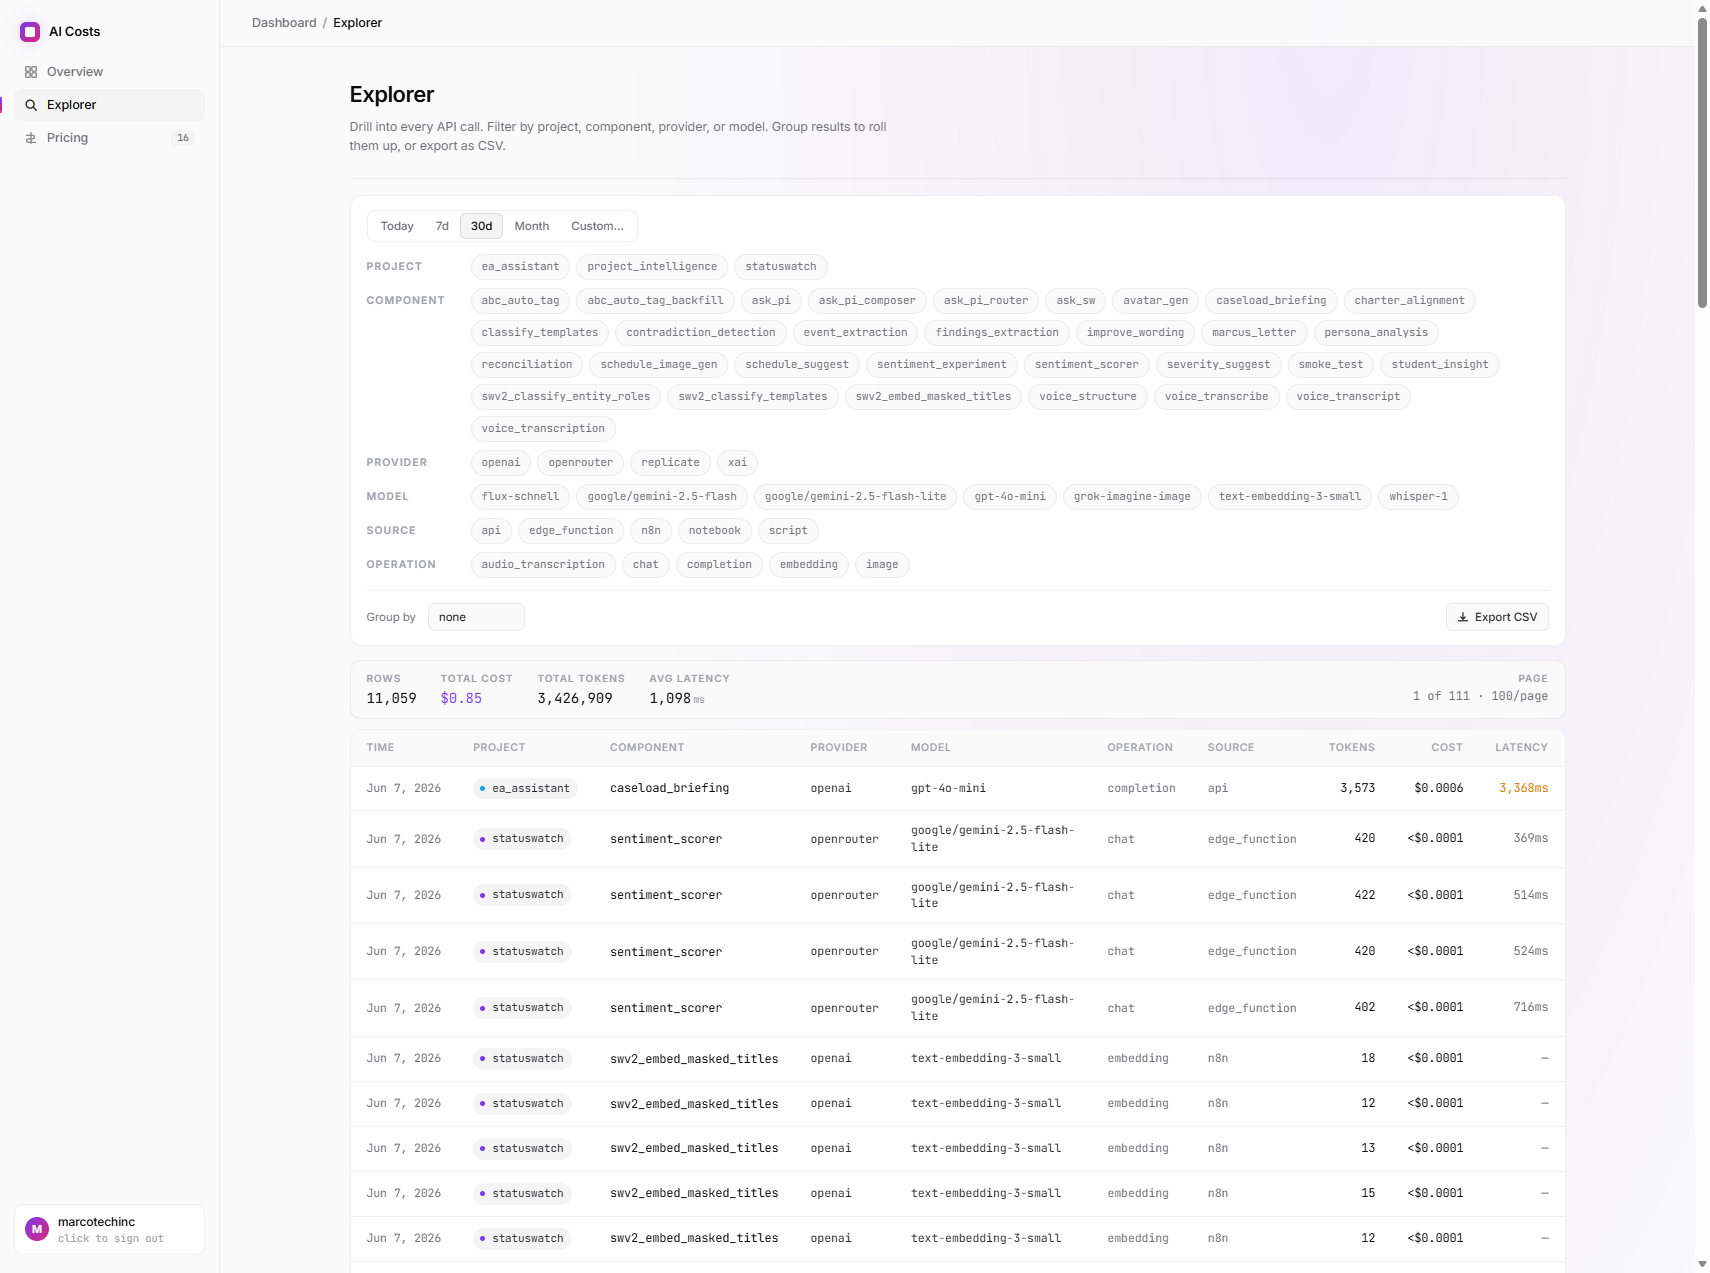Toggle the grok-imagine-image model chip
Image resolution: width=1710 pixels, height=1273 pixels.
point(1132,497)
